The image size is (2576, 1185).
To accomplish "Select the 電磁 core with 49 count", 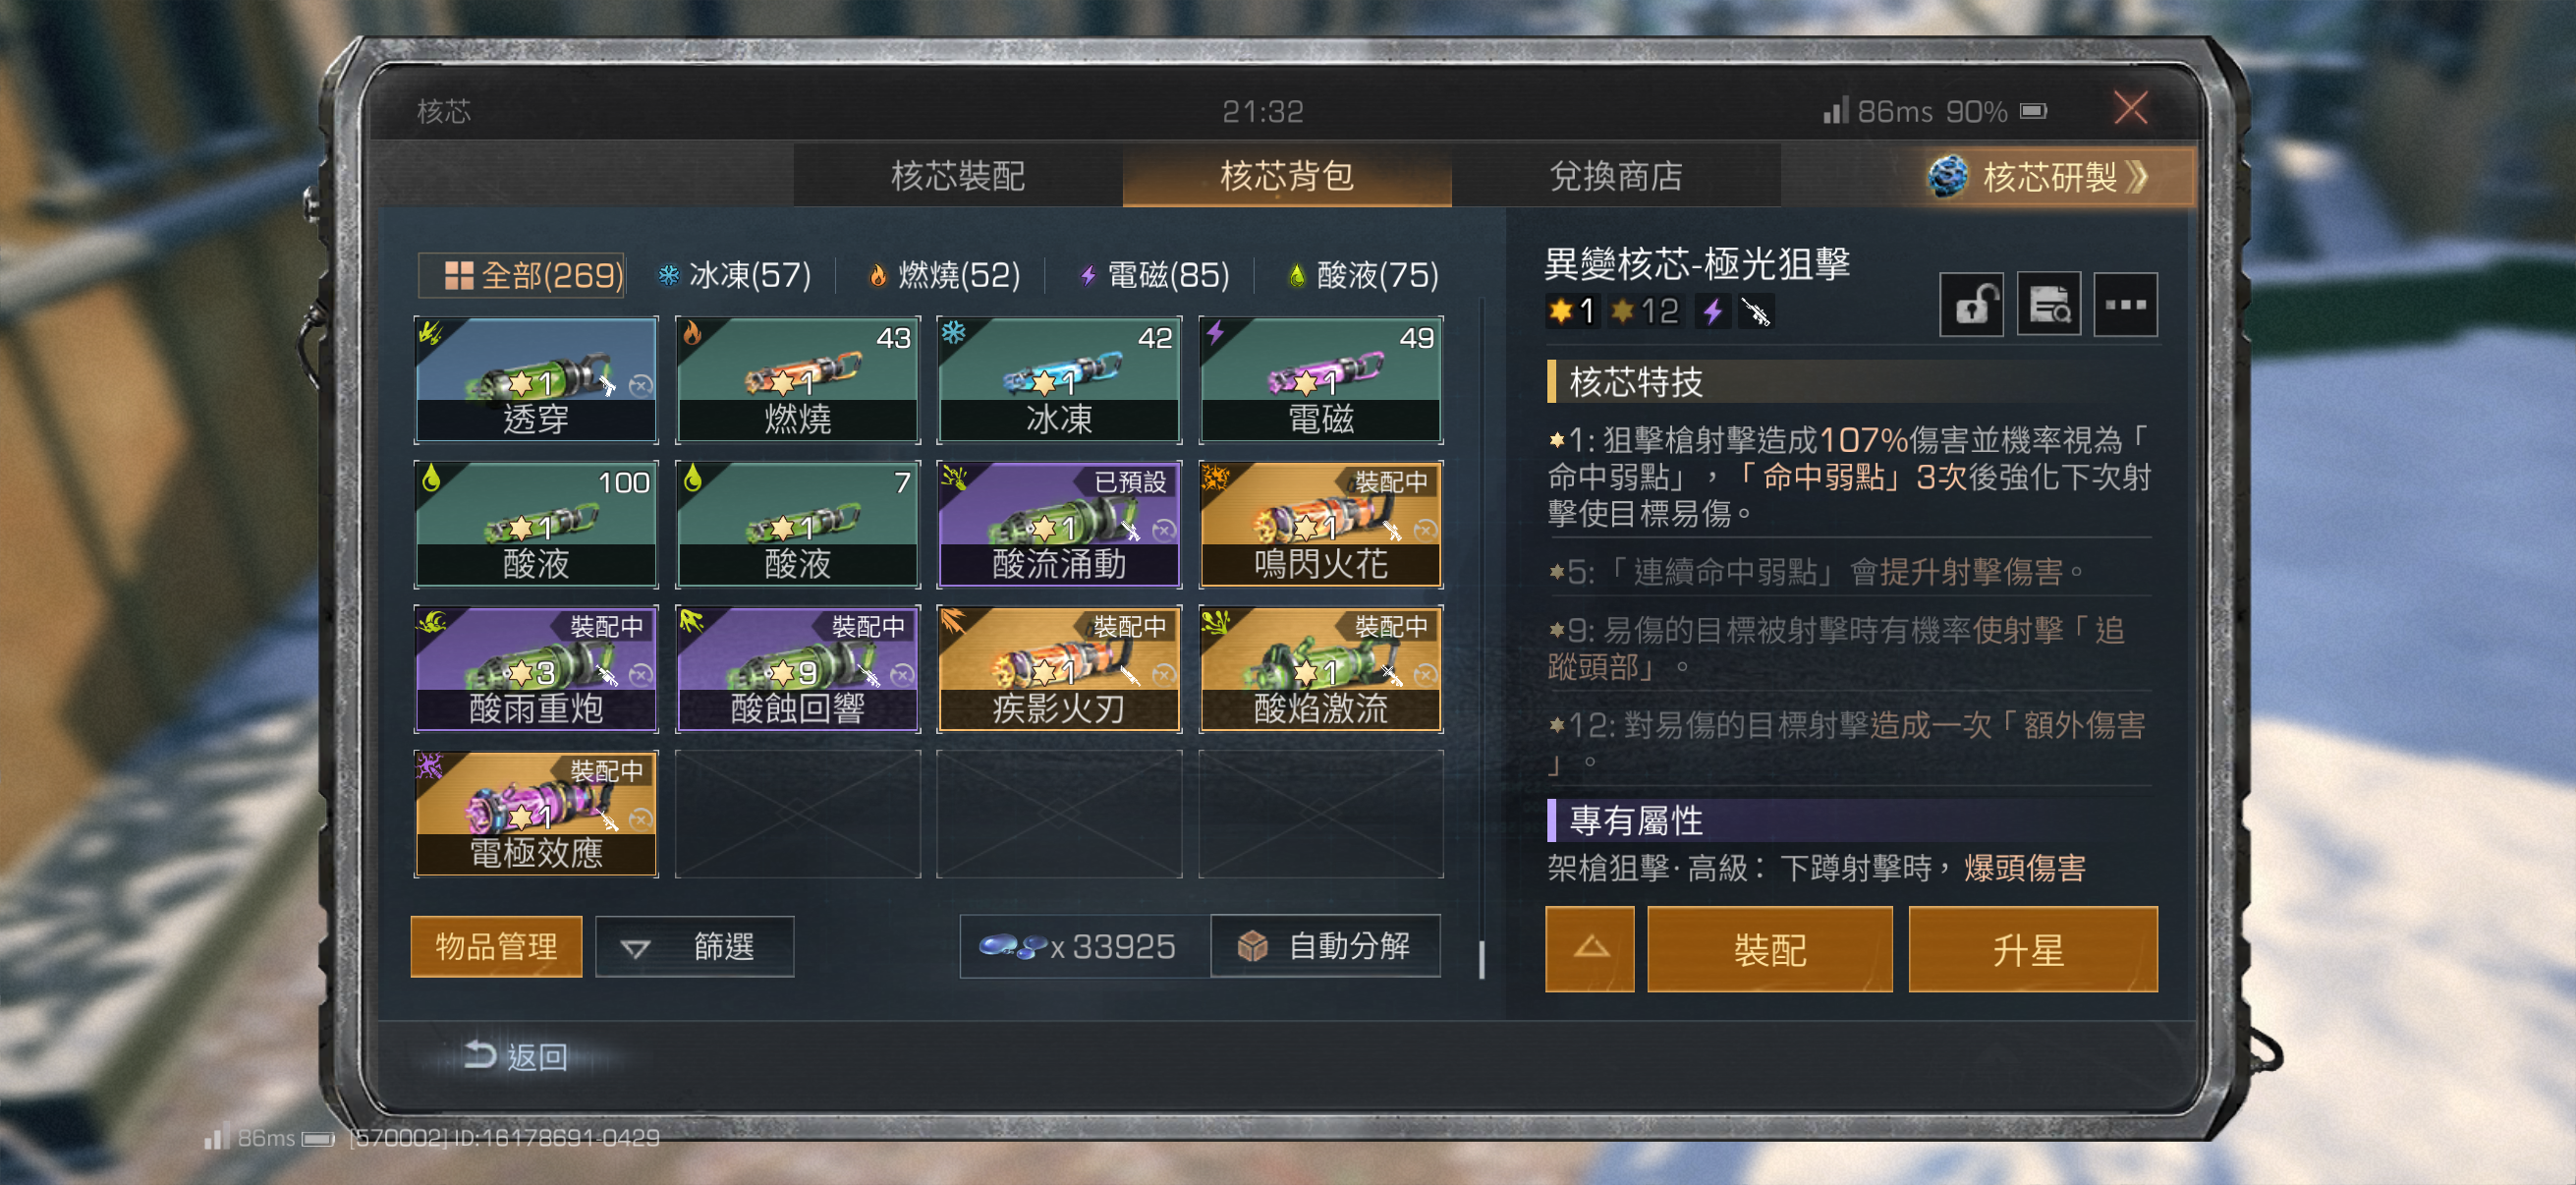I will (1321, 380).
